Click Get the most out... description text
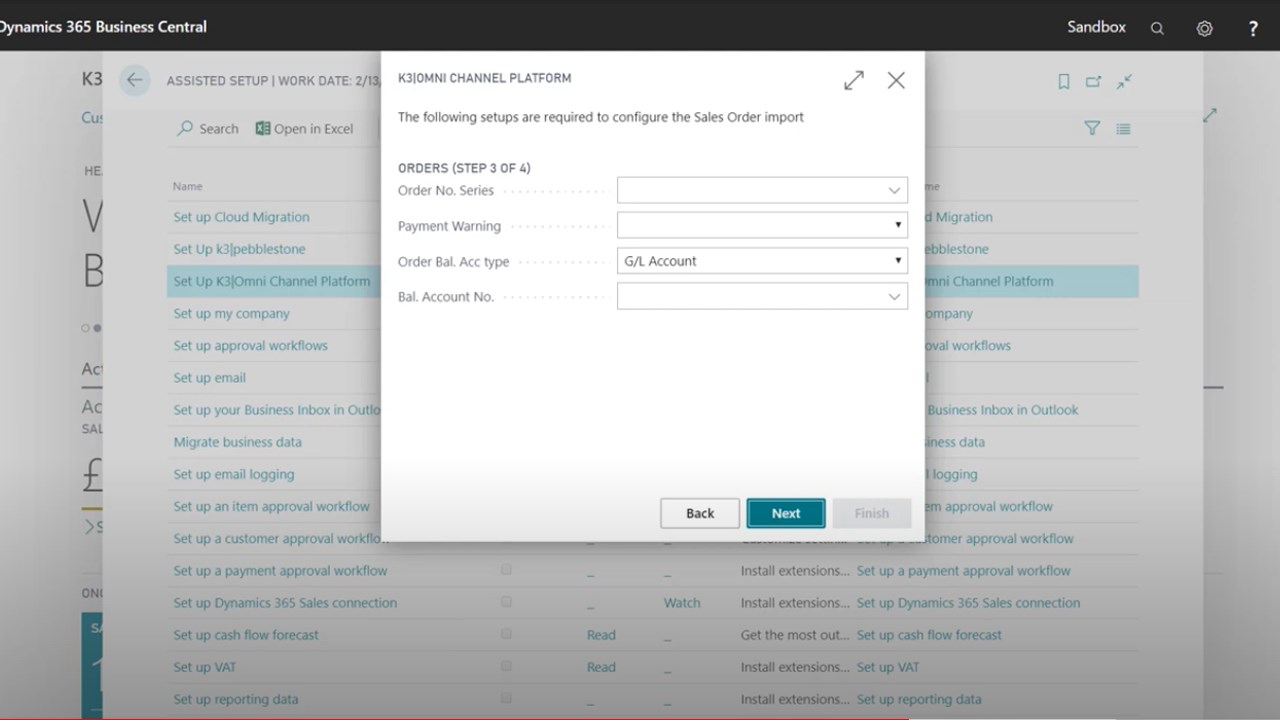Screen dimensions: 1280x720 pos(795,634)
